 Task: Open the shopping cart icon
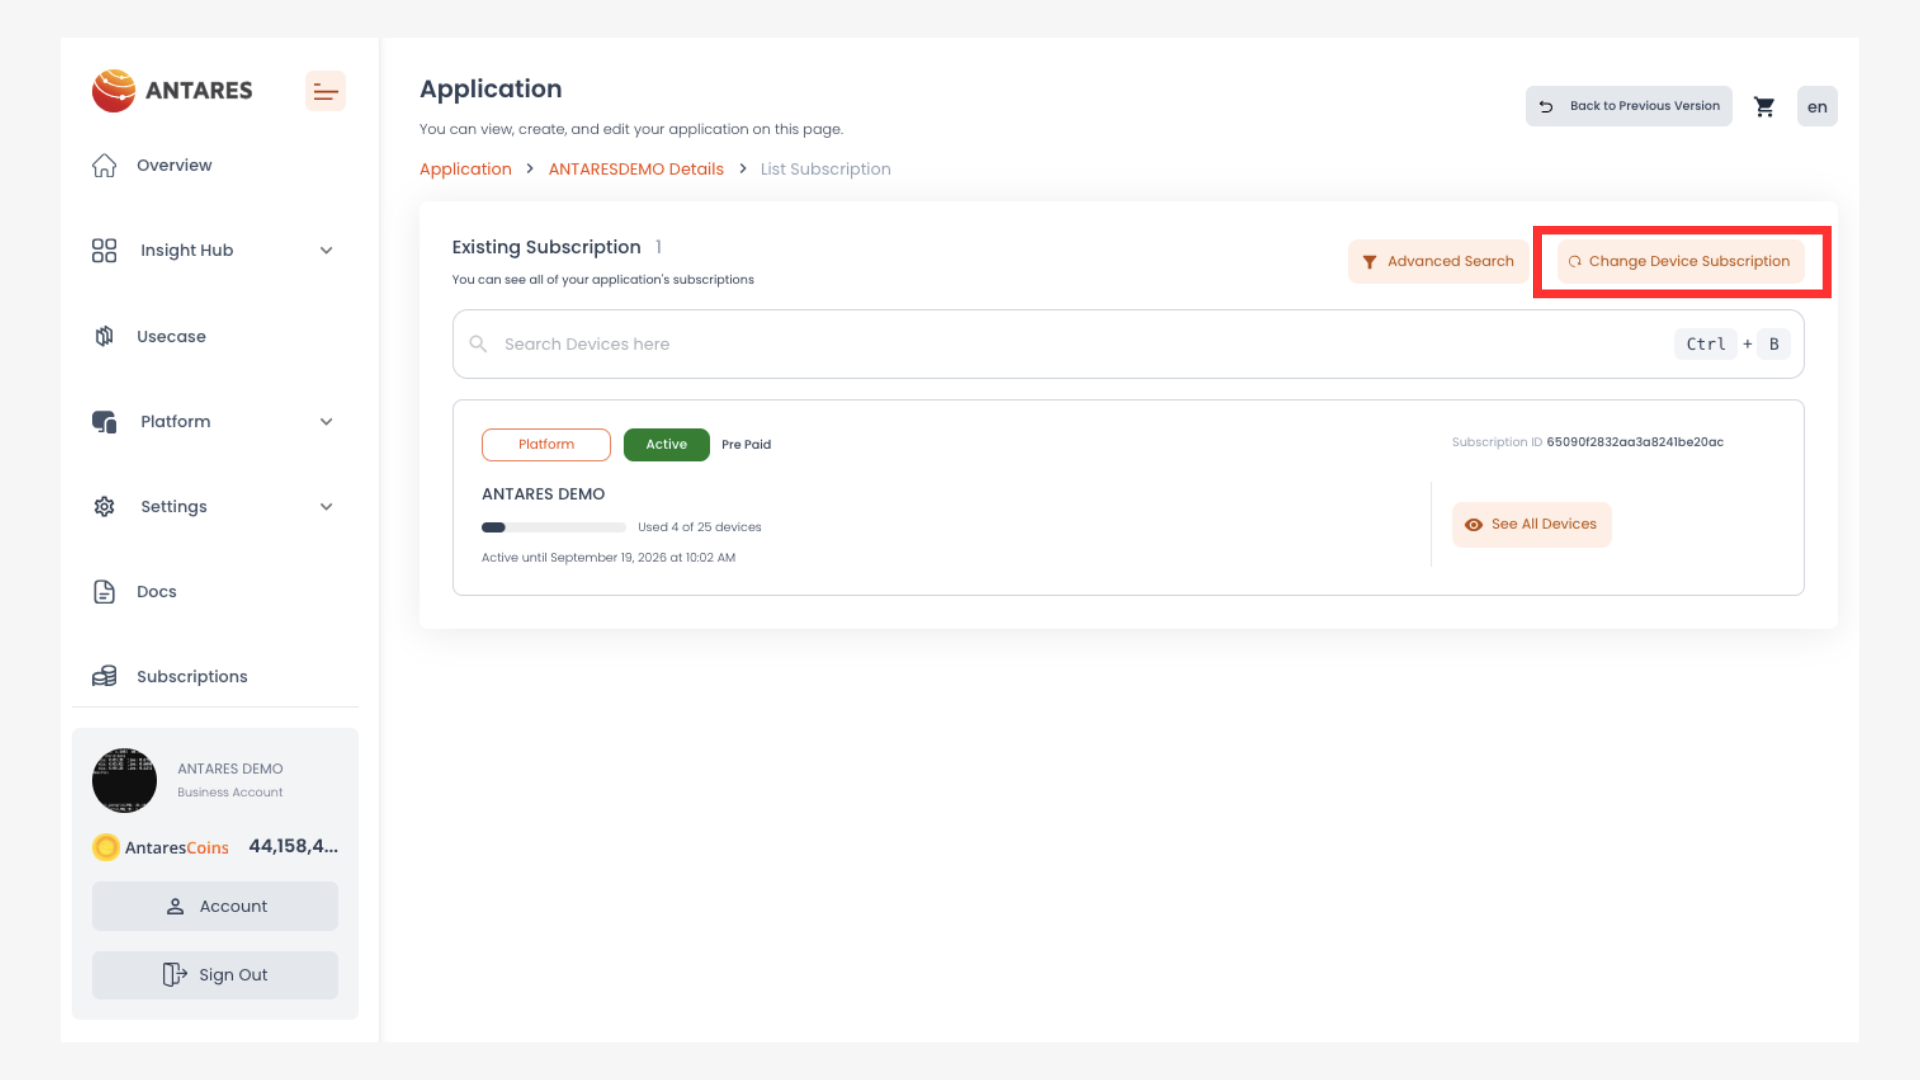click(1764, 106)
